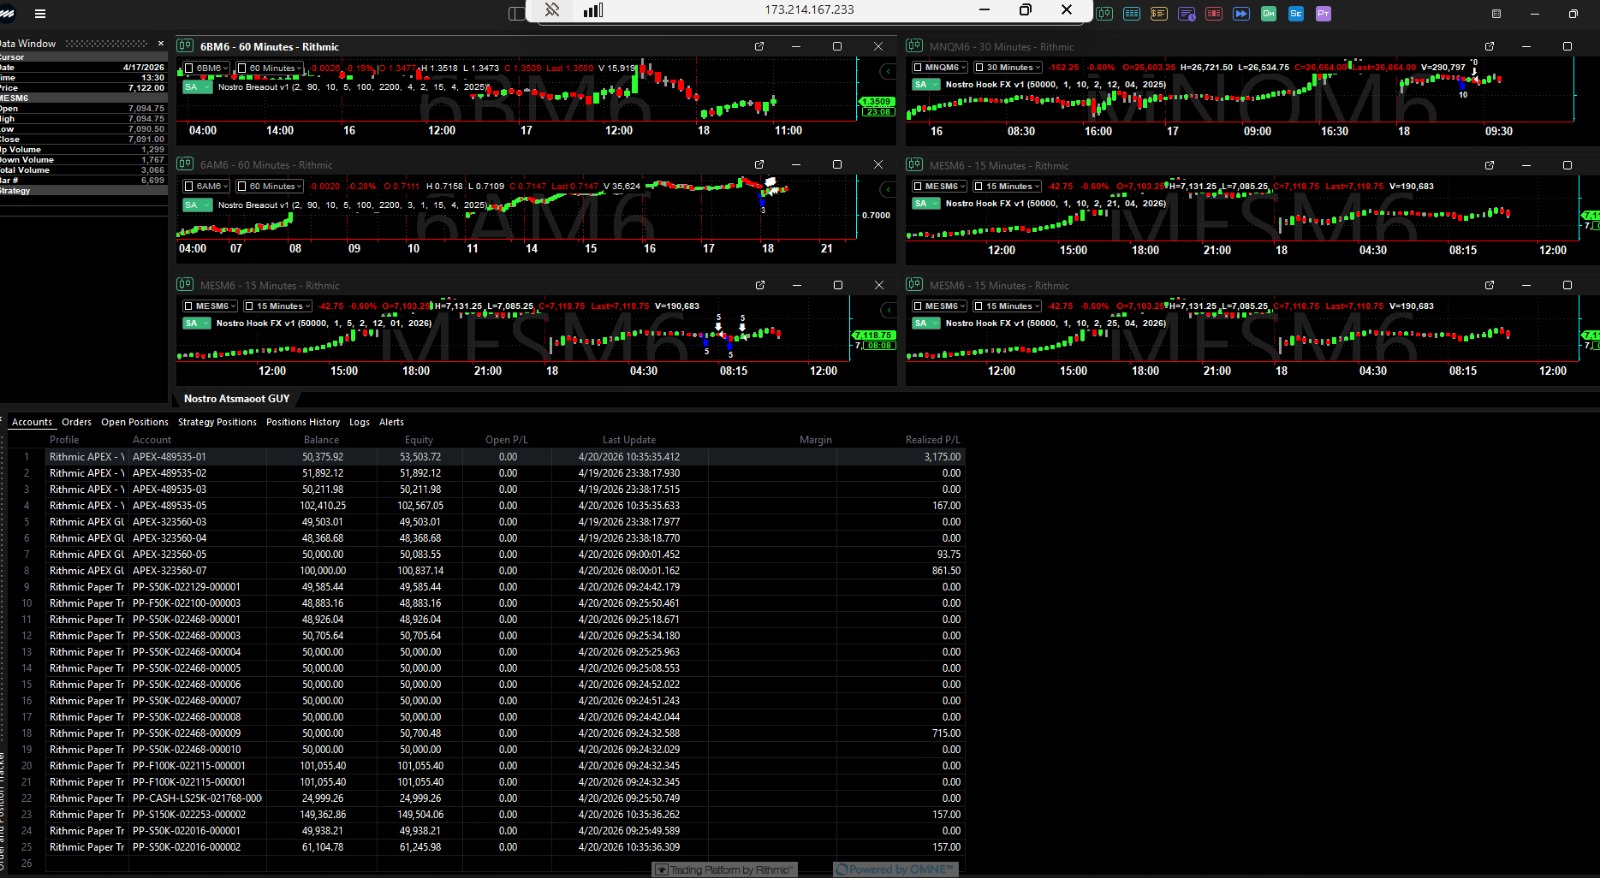The width and height of the screenshot is (1600, 878).
Task: Open the 6AM6 symbol dropdown
Action: 206,186
